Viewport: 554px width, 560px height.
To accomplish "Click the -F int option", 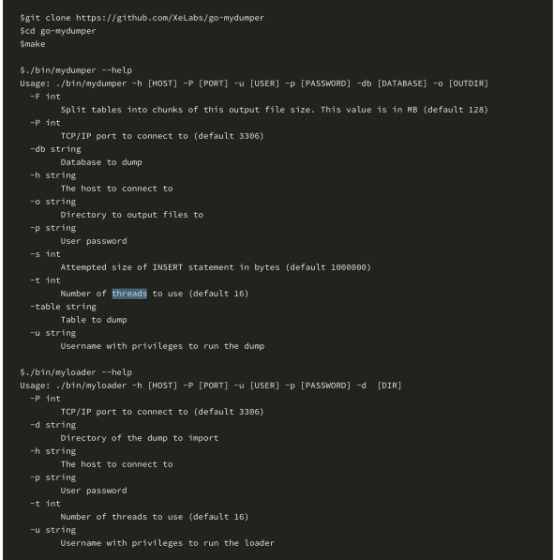I will pos(45,97).
